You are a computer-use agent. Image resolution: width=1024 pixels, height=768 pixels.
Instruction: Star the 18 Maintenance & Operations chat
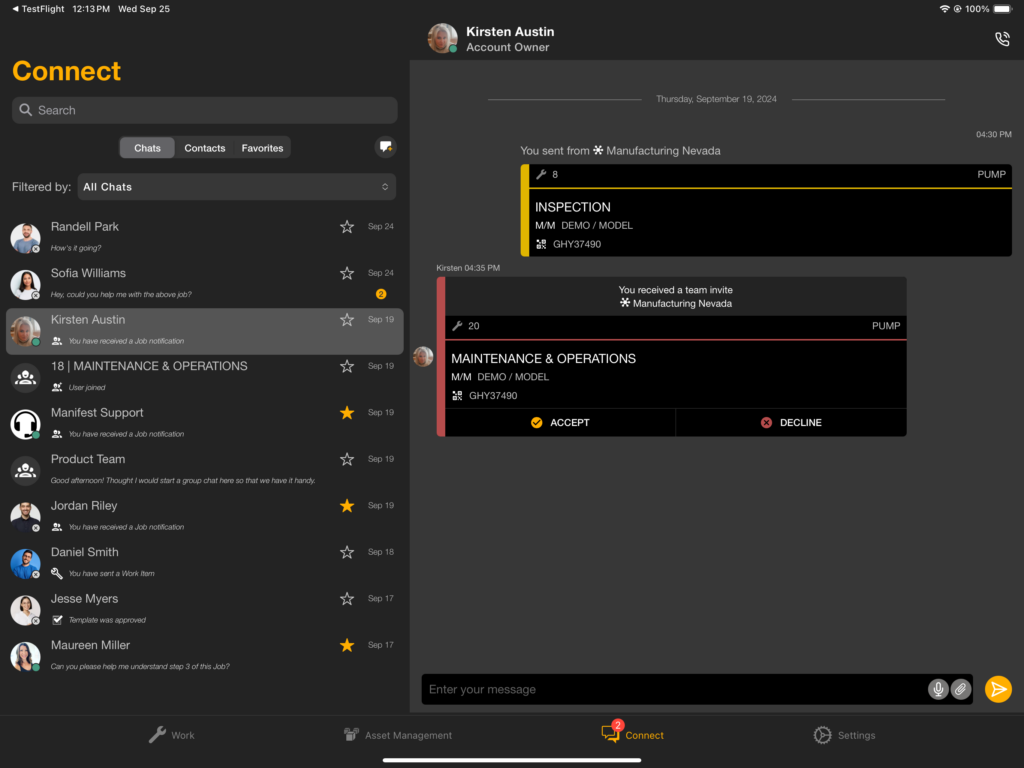[347, 366]
